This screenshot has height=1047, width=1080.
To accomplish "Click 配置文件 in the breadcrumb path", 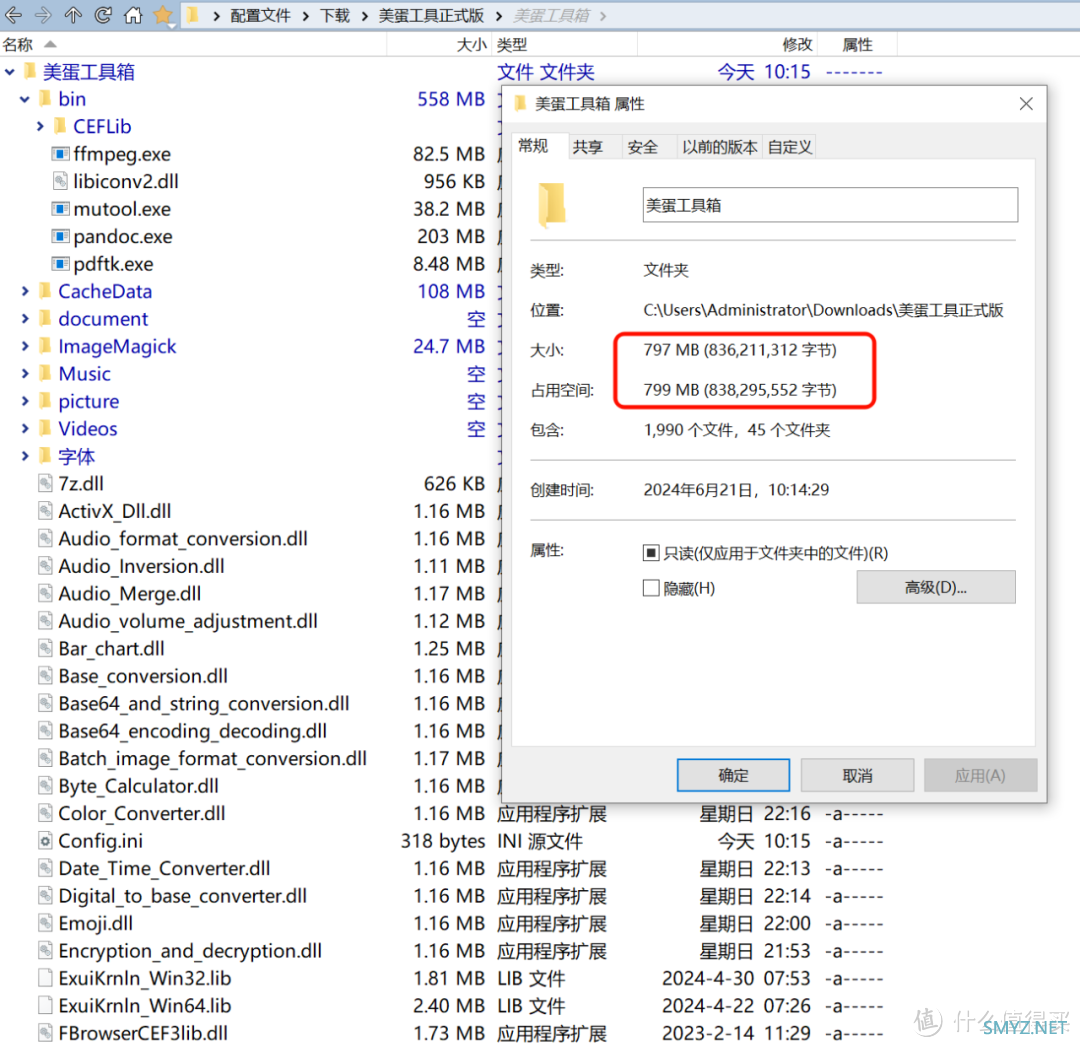I will (260, 15).
